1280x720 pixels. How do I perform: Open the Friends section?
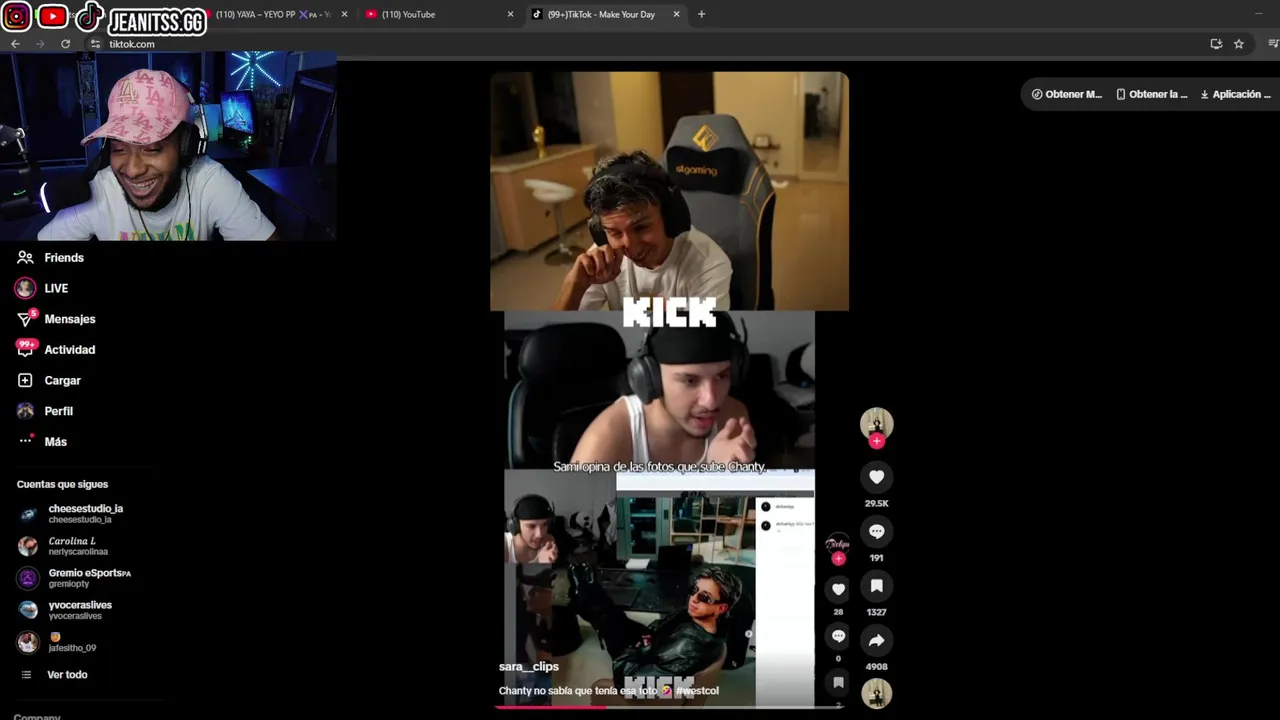[51, 258]
